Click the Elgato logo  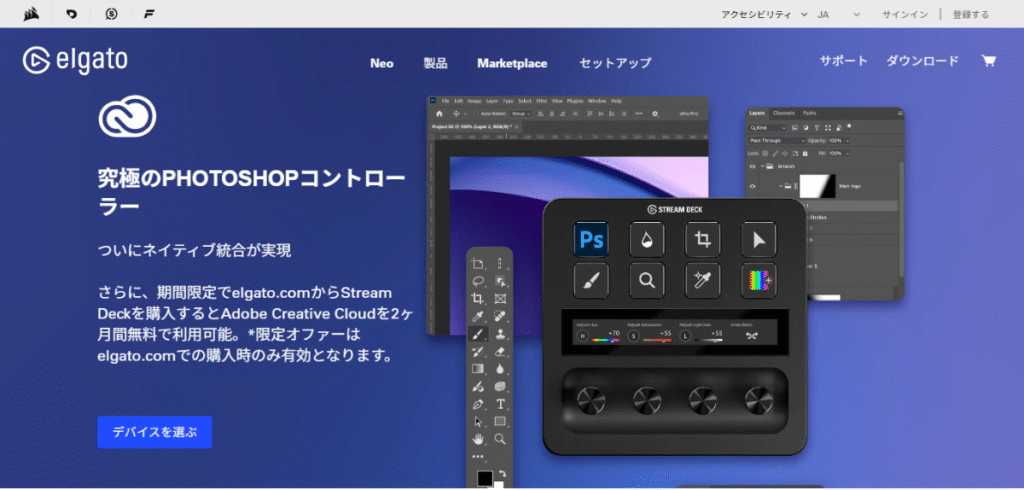click(75, 61)
